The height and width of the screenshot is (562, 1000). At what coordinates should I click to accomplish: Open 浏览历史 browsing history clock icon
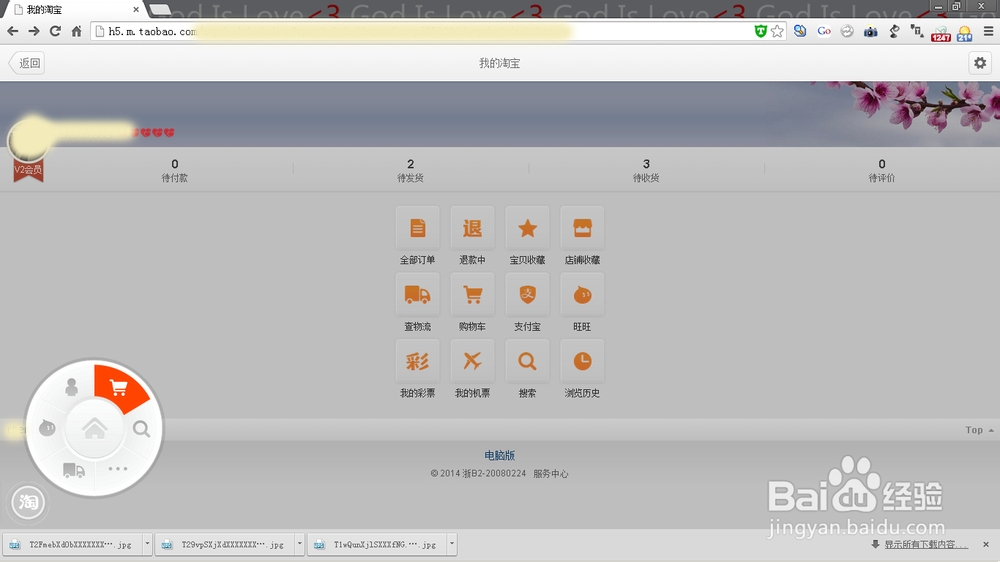pyautogui.click(x=582, y=362)
